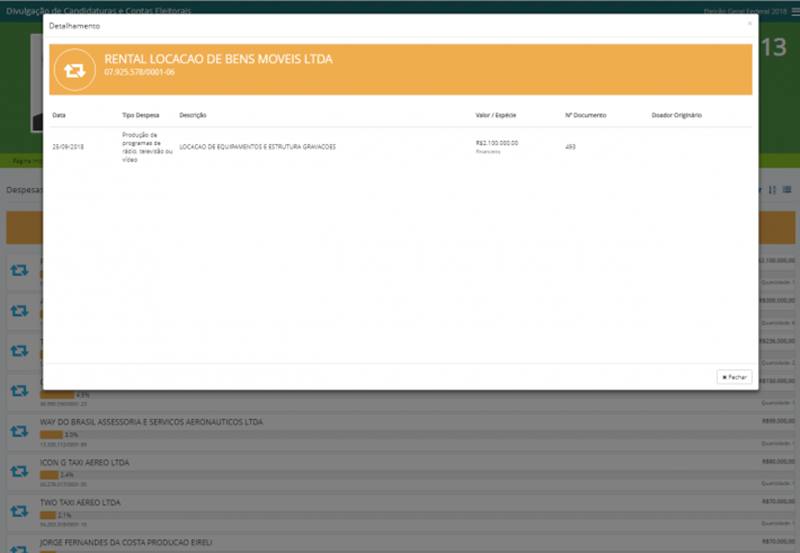Image resolution: width=800 pixels, height=553 pixels.
Task: Click the Fechar button in the dialog
Action: (x=734, y=377)
